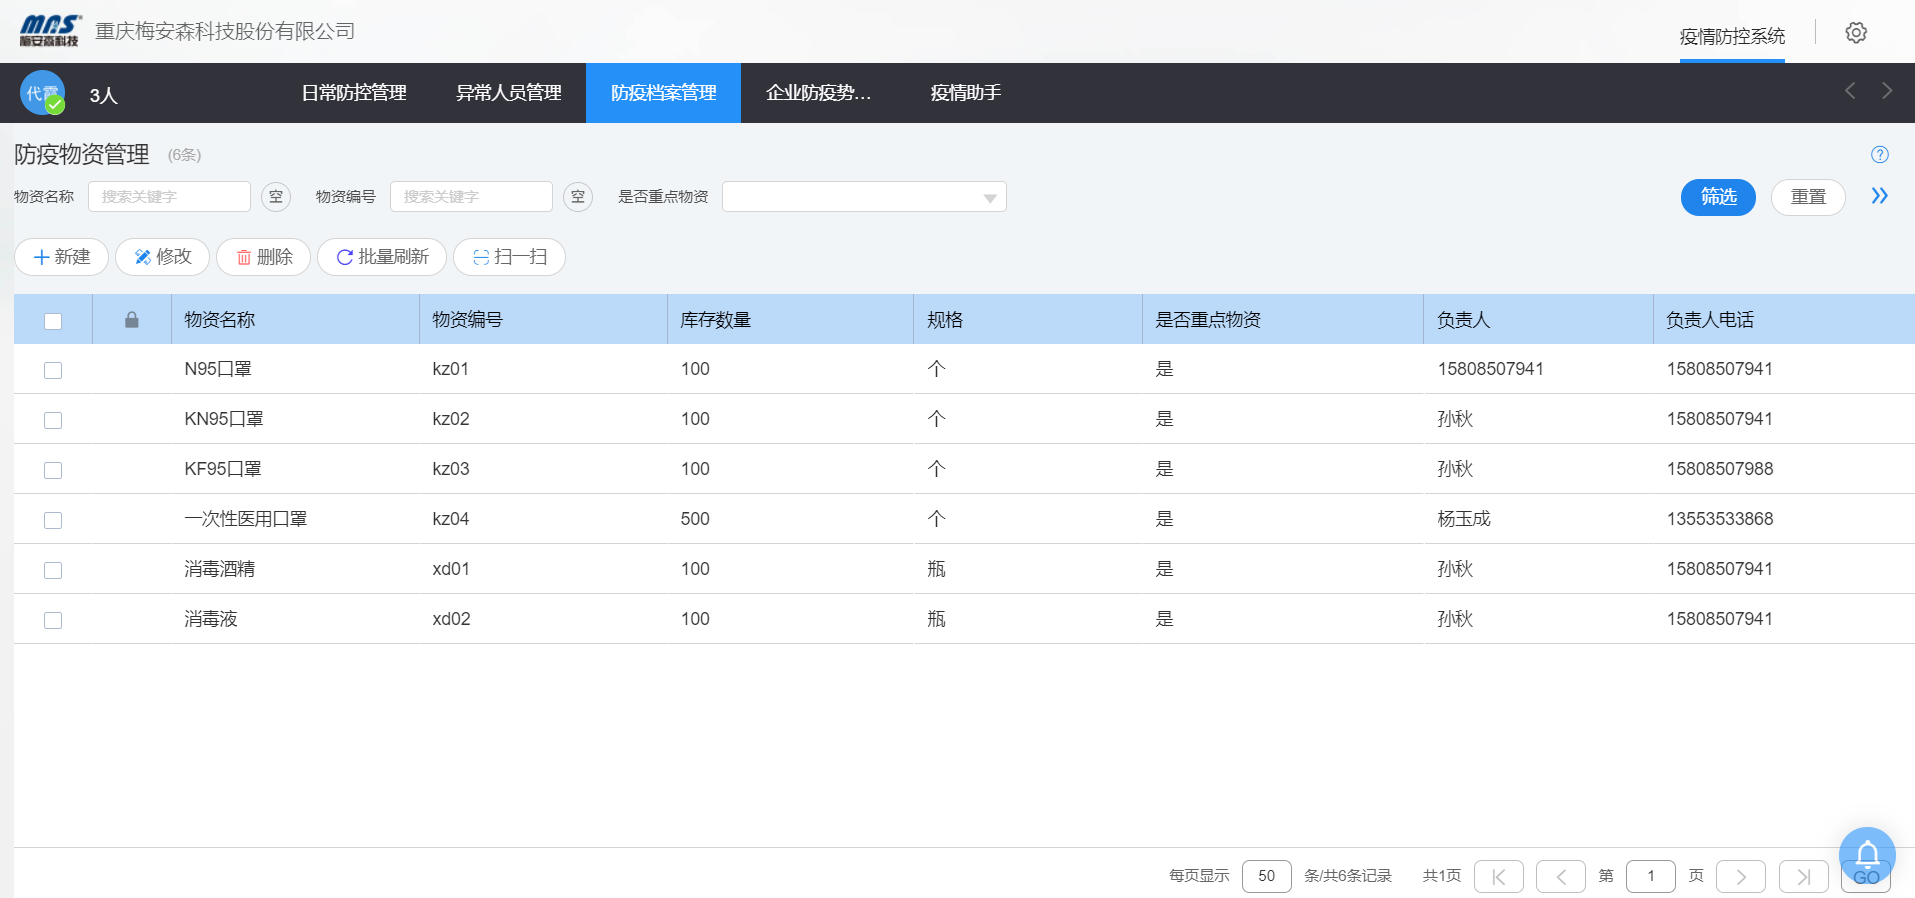This screenshot has width=1915, height=898.
Task: Click the 筛选 filter button
Action: point(1717,197)
